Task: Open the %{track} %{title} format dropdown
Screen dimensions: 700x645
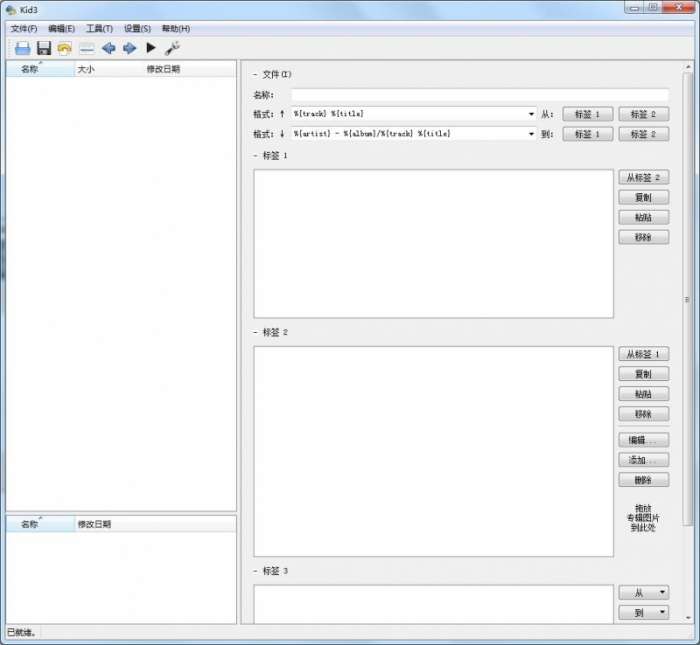Action: point(531,114)
